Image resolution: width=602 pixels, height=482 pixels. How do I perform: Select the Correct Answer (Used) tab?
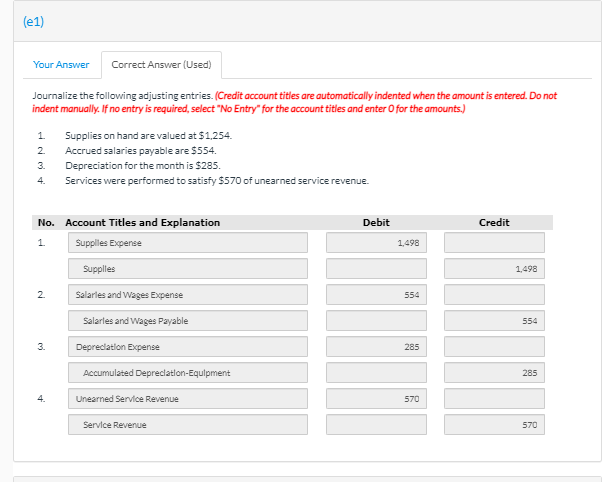coord(161,65)
